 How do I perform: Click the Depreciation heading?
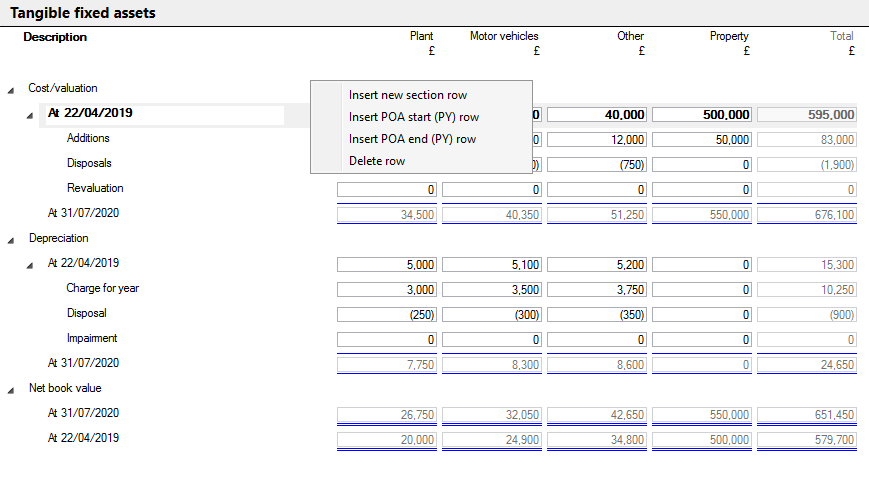pos(58,238)
